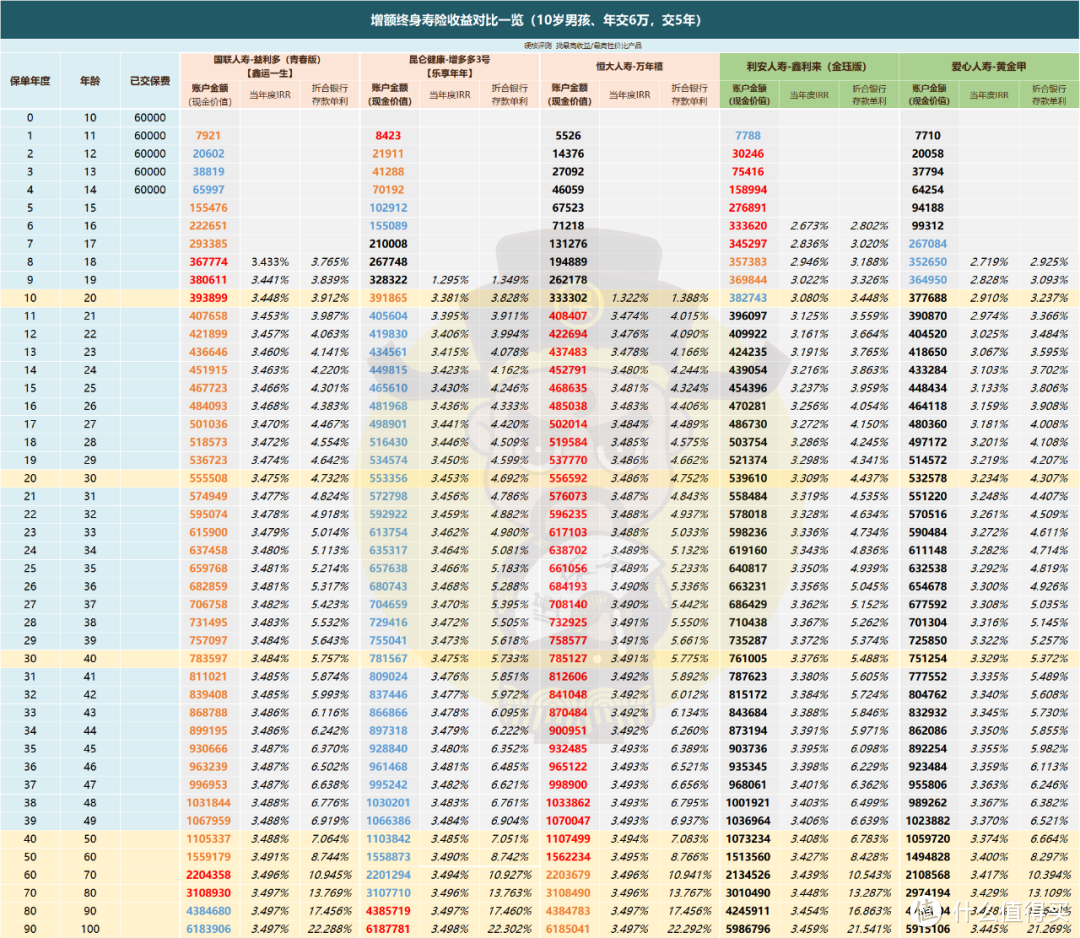Select the cell value 539610

747,478
